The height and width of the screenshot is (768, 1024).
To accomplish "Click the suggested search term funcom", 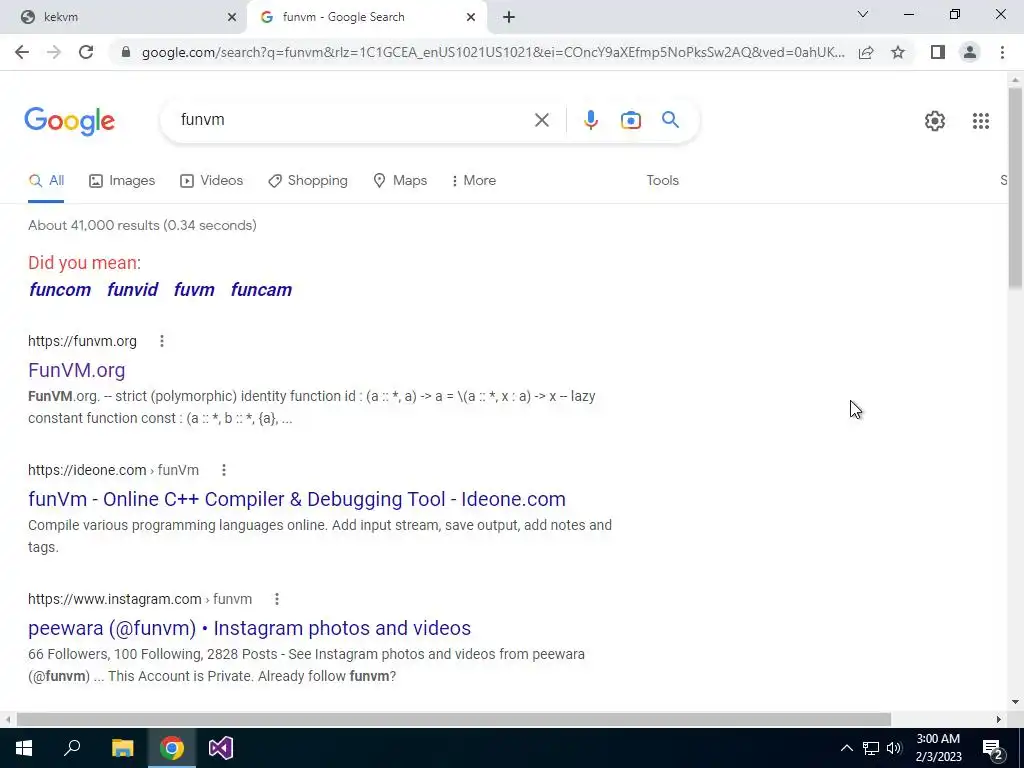I will click(x=60, y=289).
